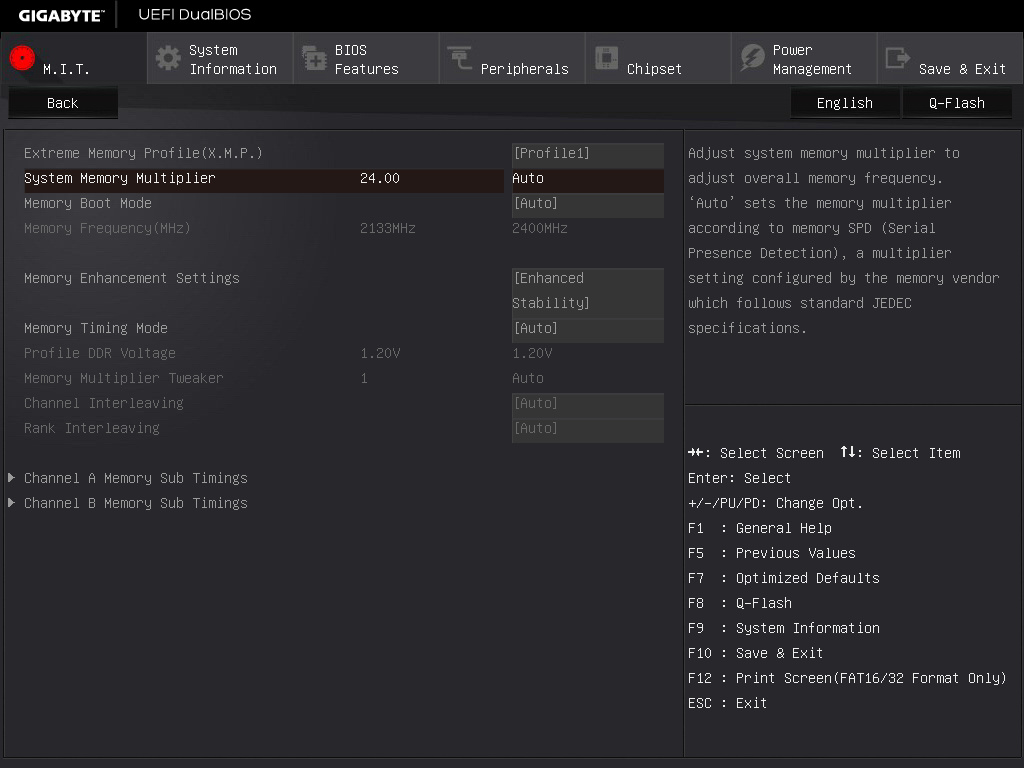Select System Memory Multiplier Auto value

click(x=588, y=179)
